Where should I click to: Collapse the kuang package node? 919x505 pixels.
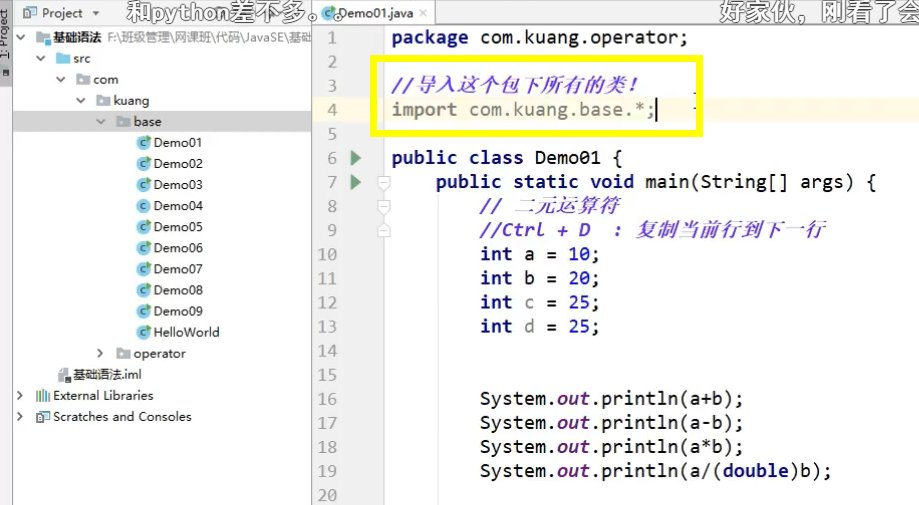coord(81,100)
